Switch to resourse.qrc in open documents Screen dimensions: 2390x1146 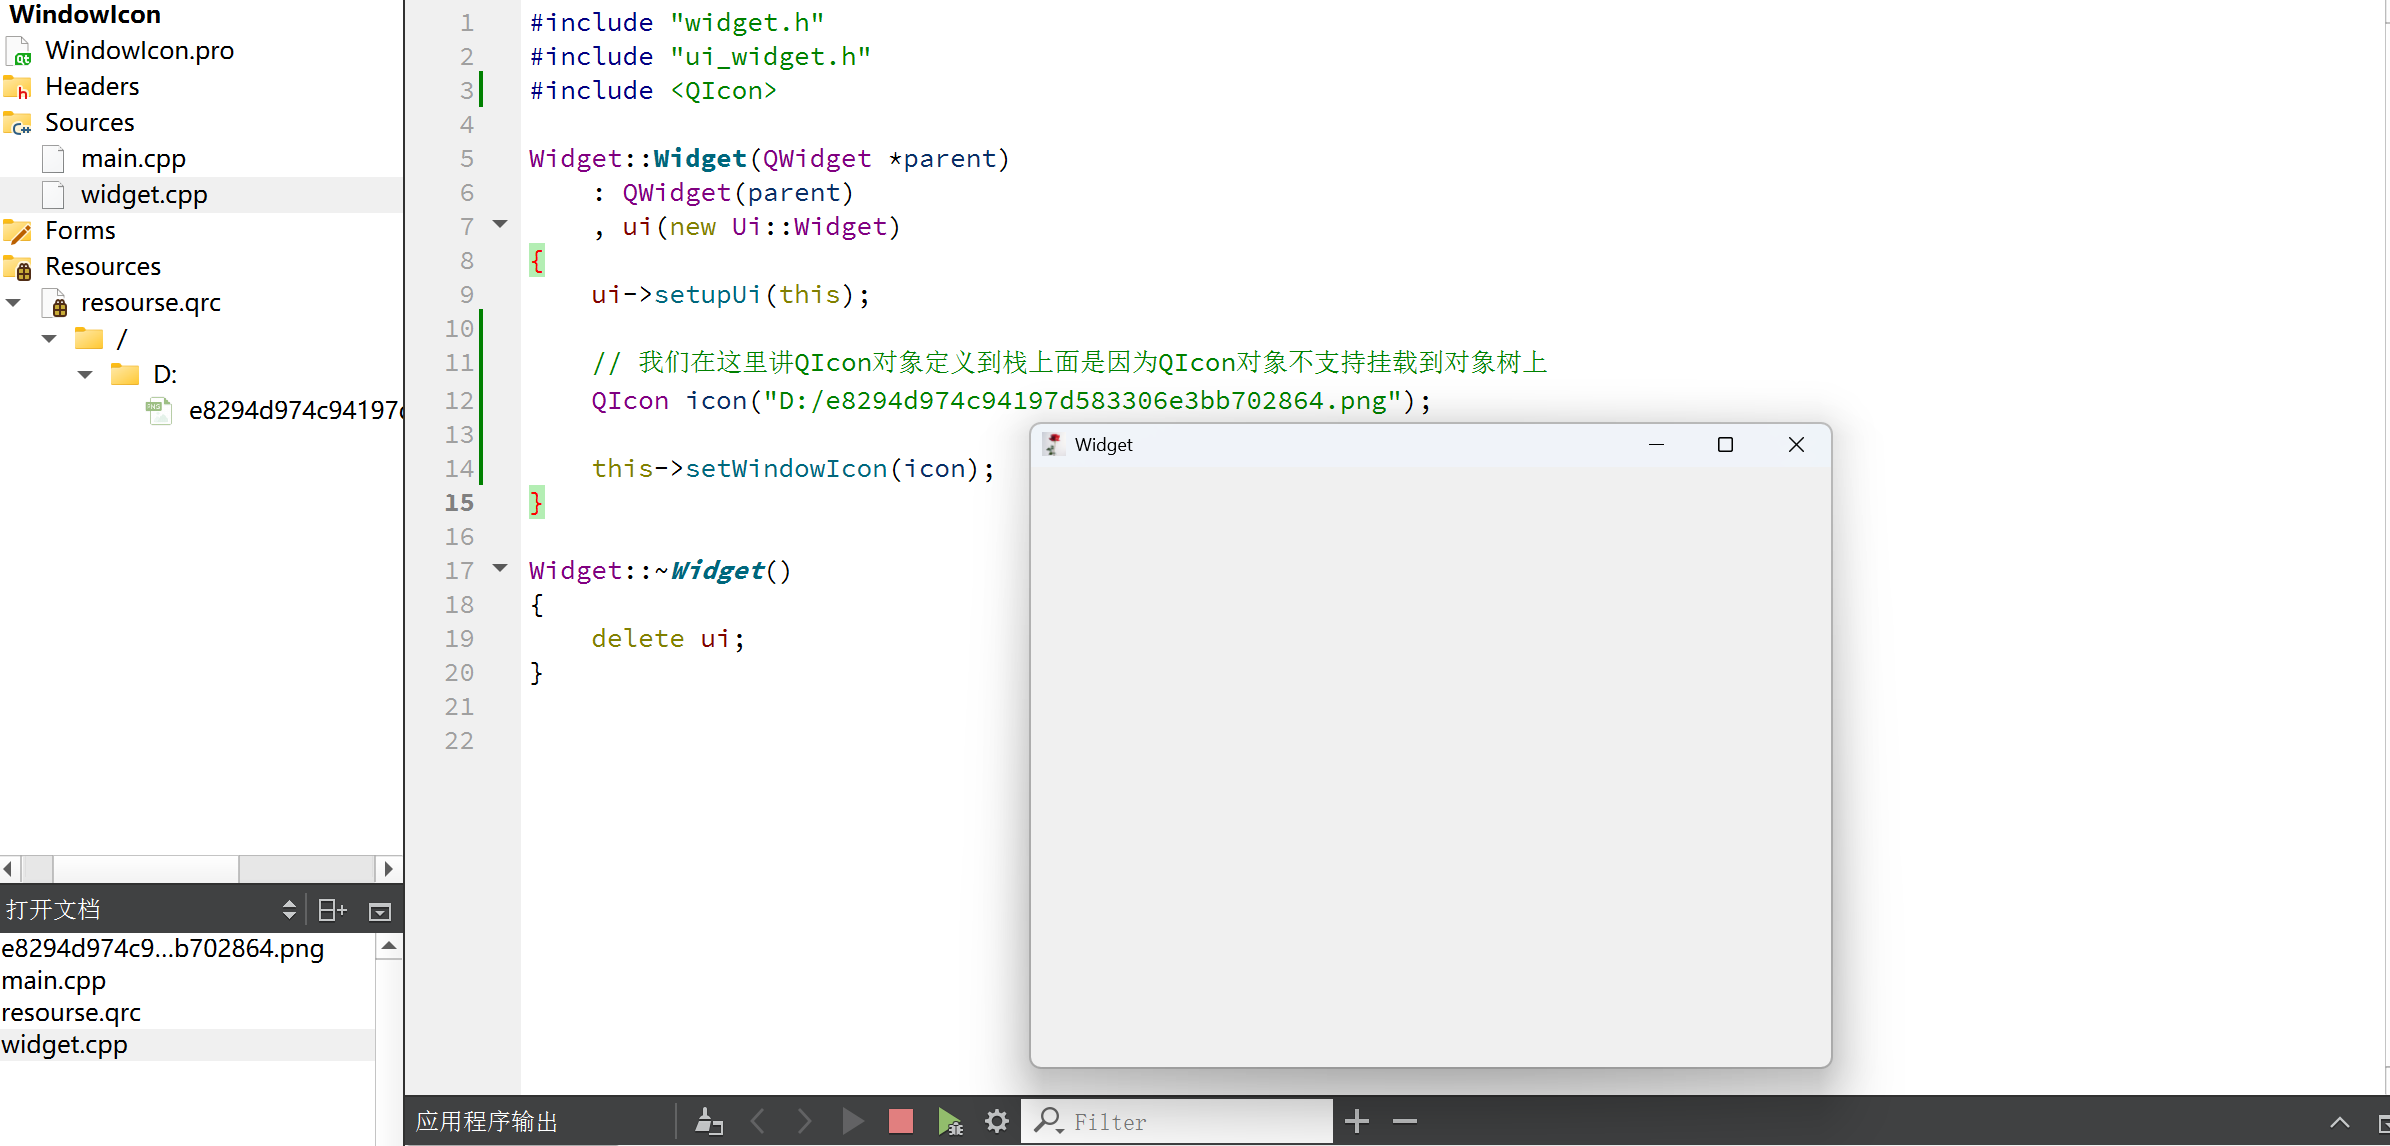71,1013
